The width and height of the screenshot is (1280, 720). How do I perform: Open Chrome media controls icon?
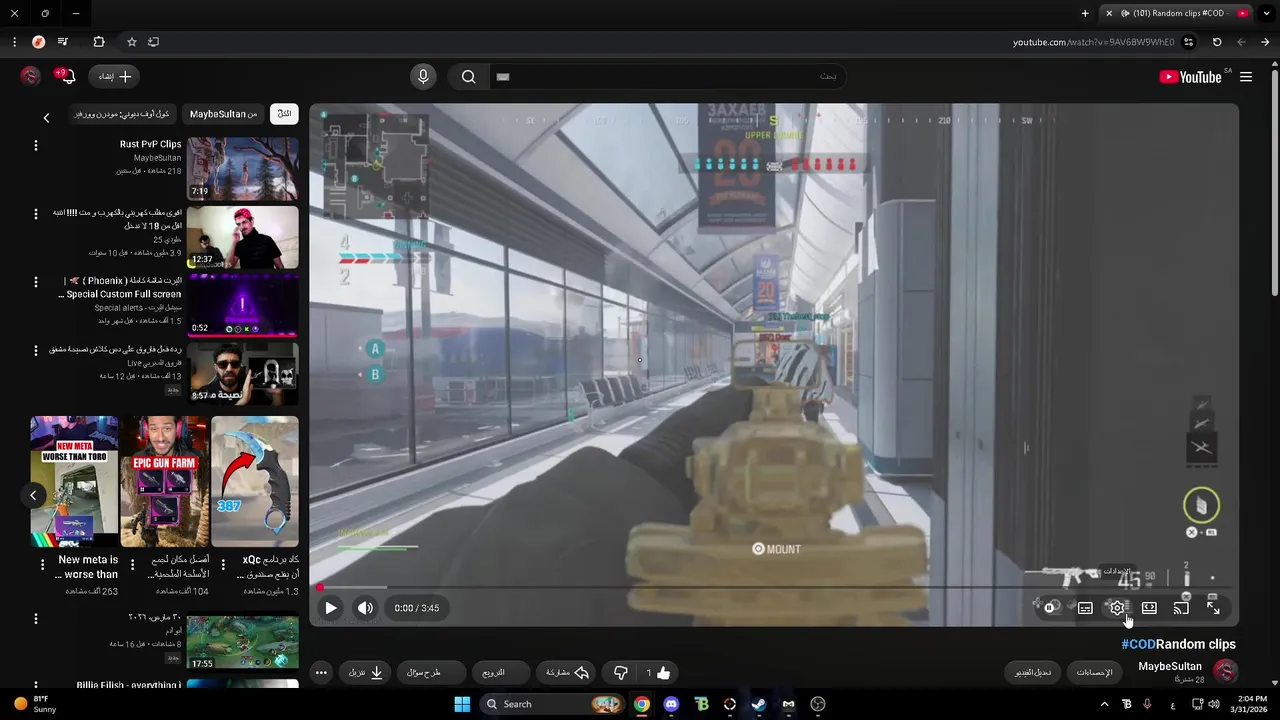point(63,42)
